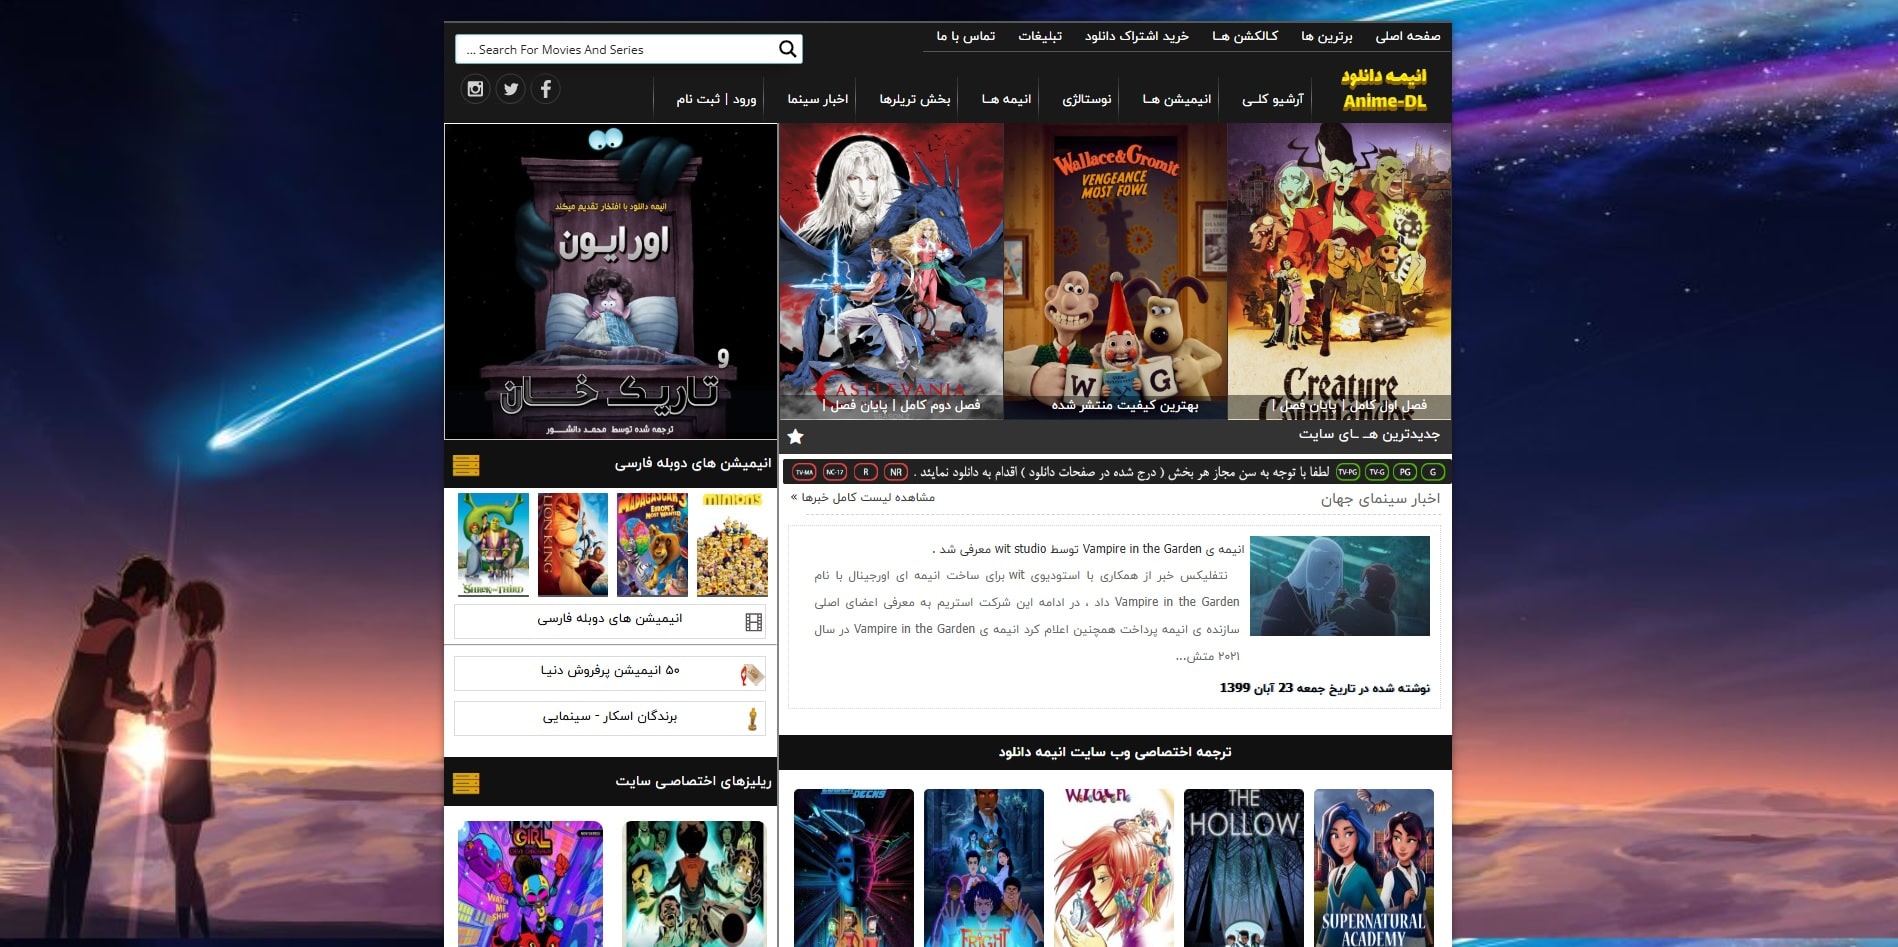
Task: Open برترین ها in the top menu
Action: coord(1327,36)
